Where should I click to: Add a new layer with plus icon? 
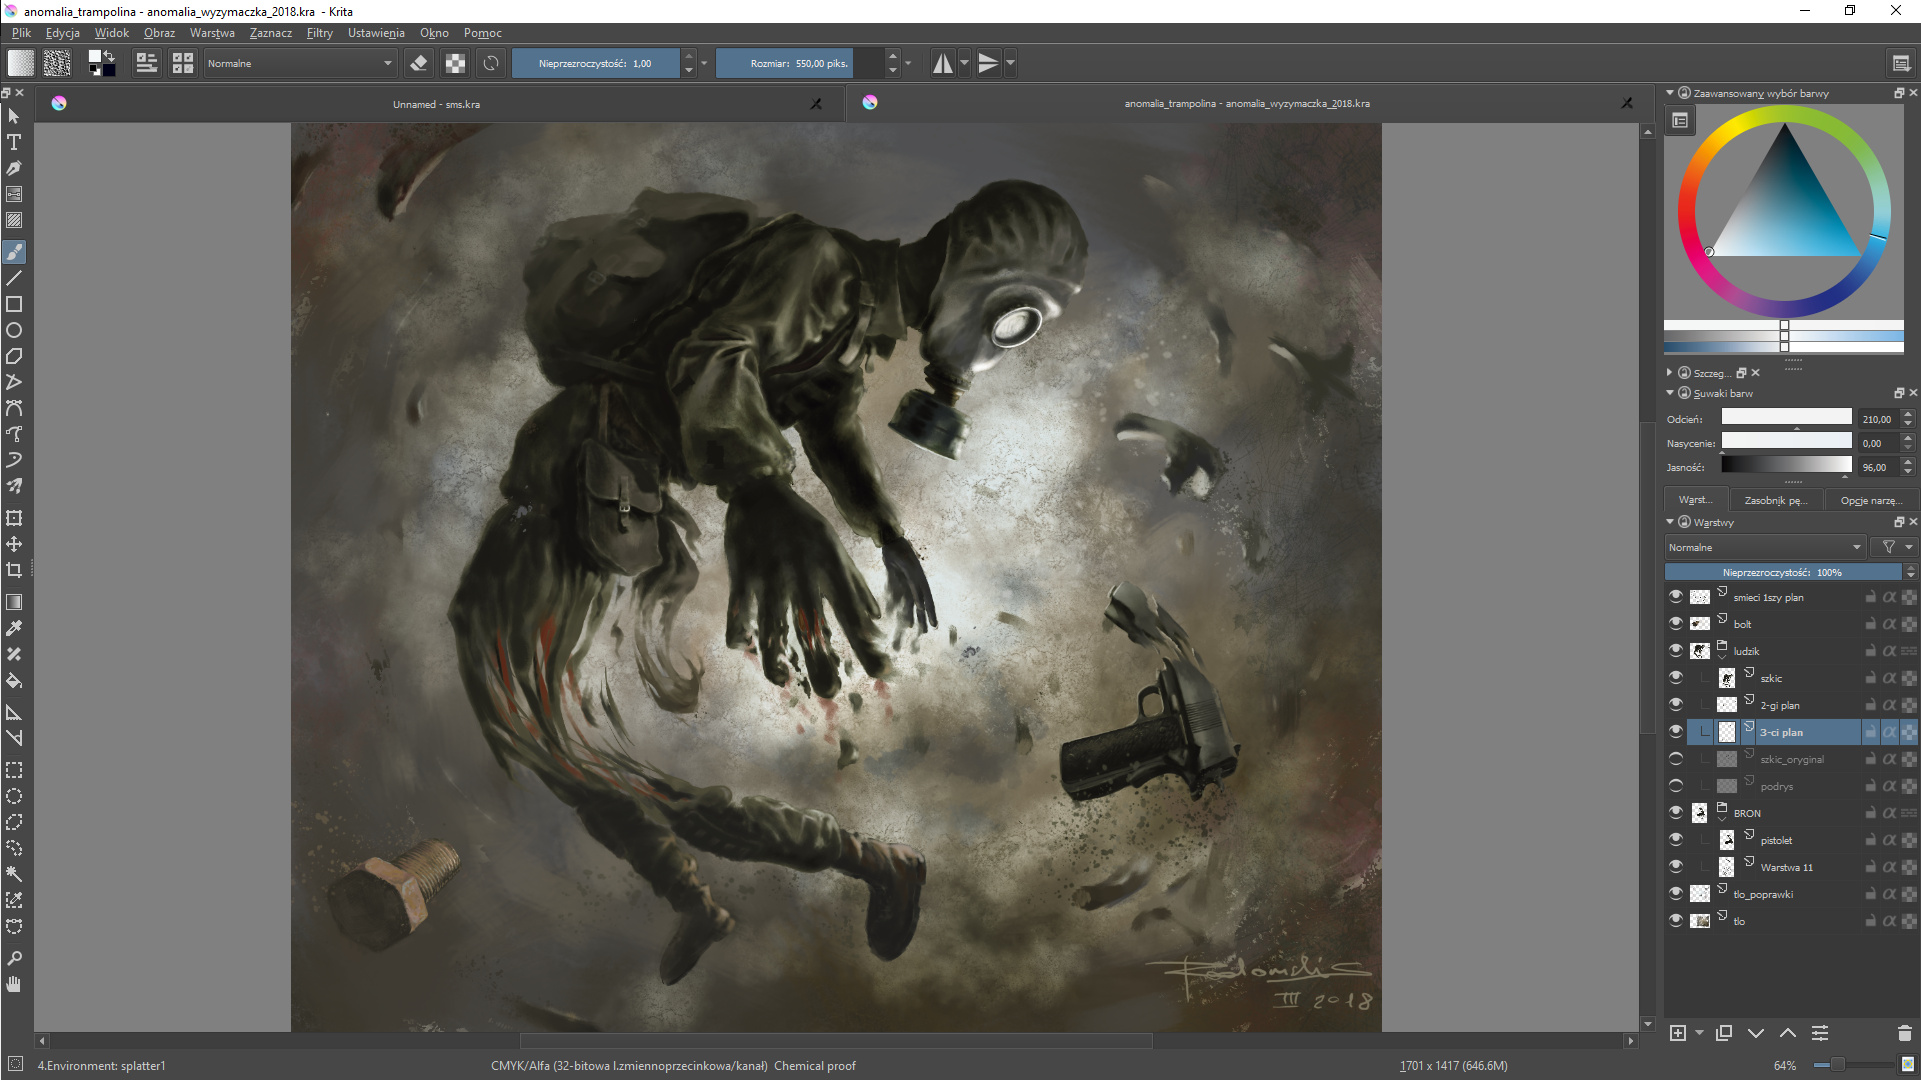click(1678, 1033)
